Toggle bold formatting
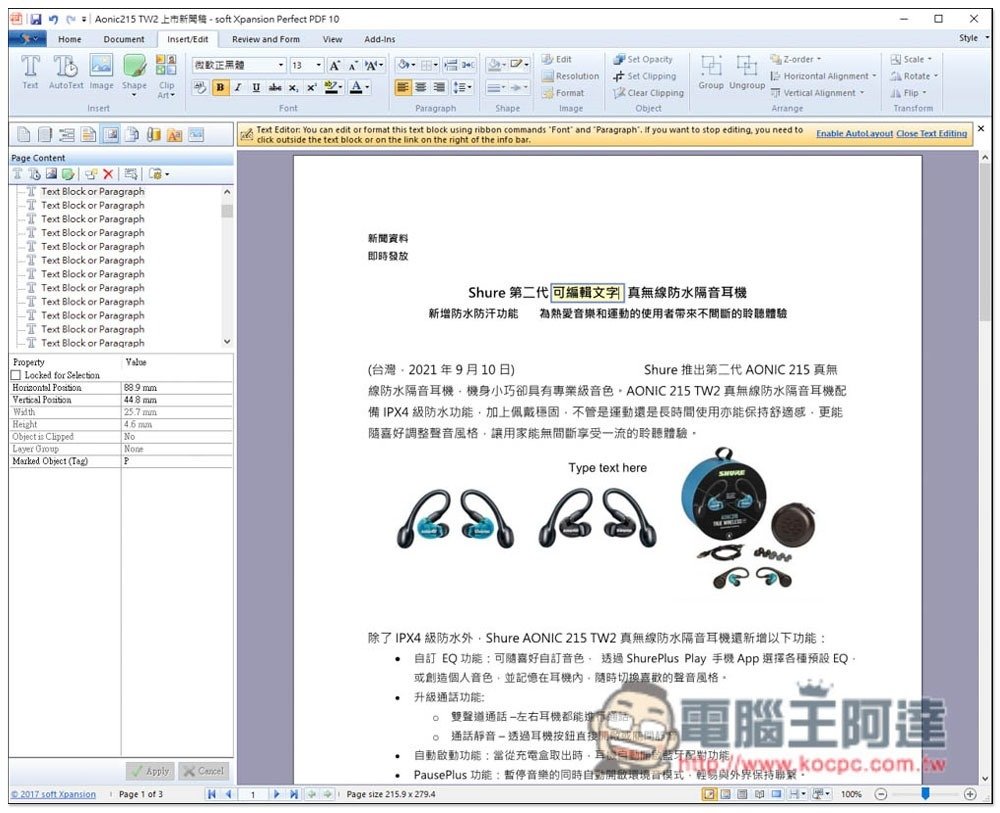 [219, 87]
